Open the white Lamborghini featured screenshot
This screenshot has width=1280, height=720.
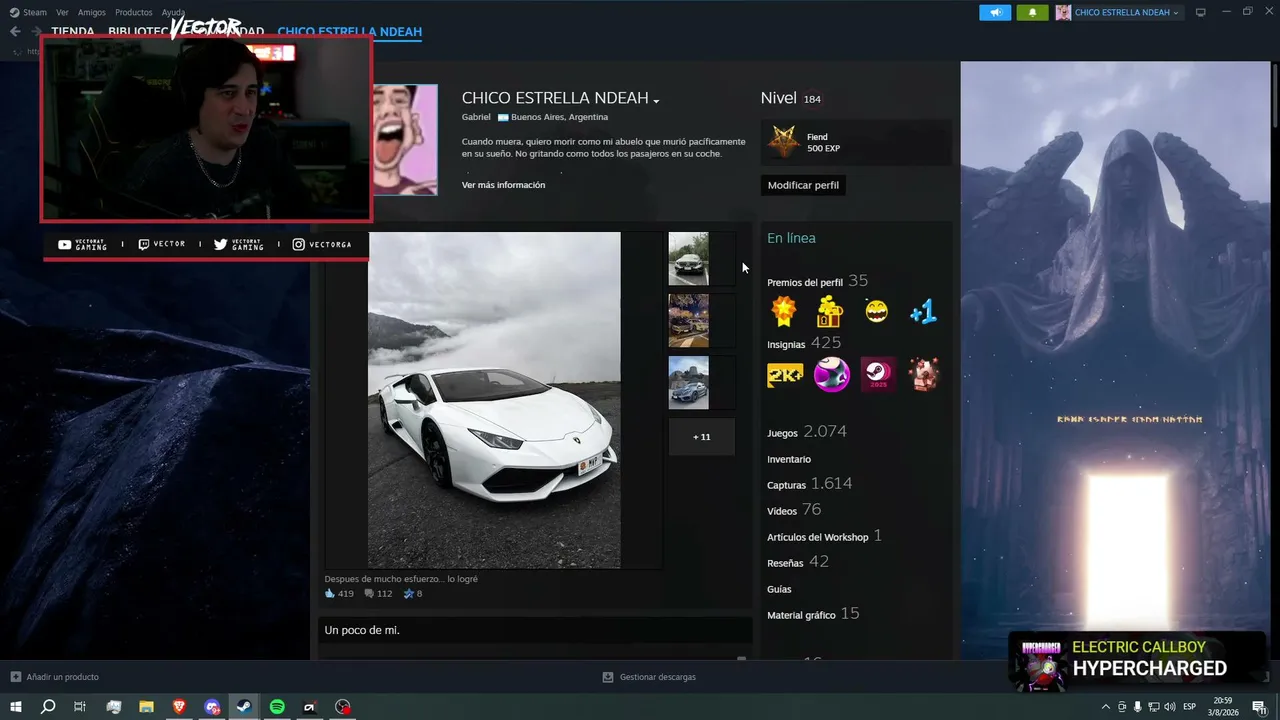coord(494,400)
